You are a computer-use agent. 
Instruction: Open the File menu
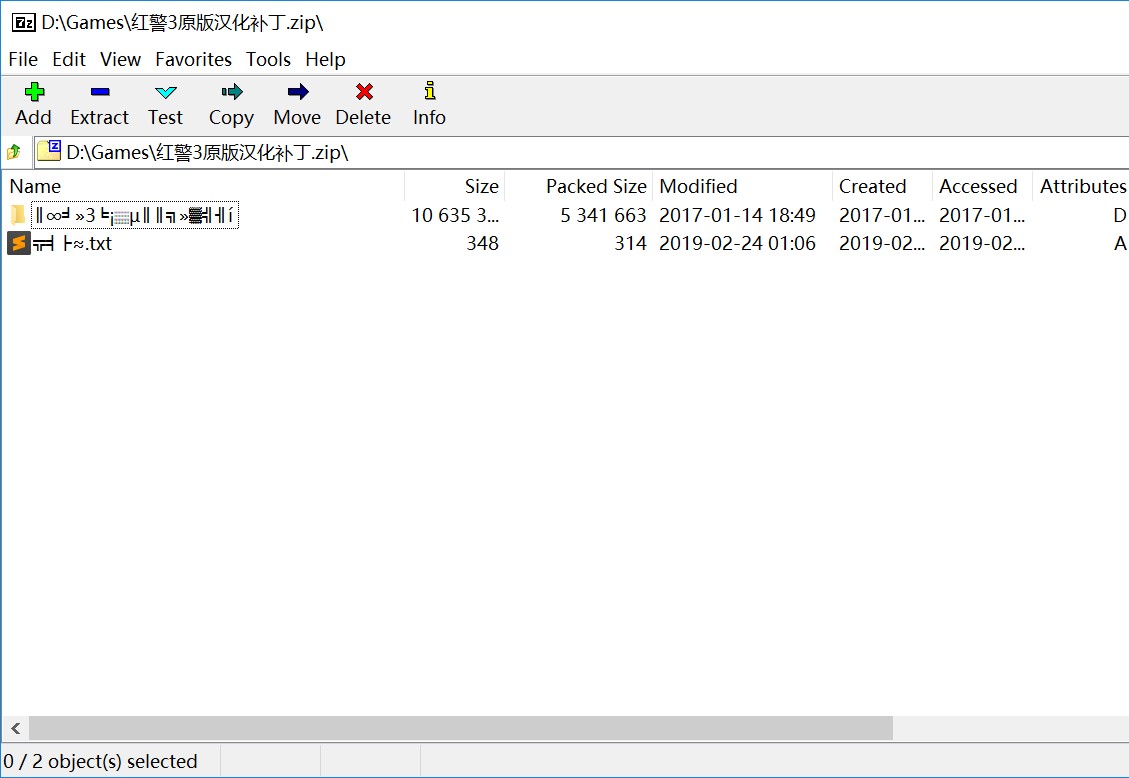23,59
